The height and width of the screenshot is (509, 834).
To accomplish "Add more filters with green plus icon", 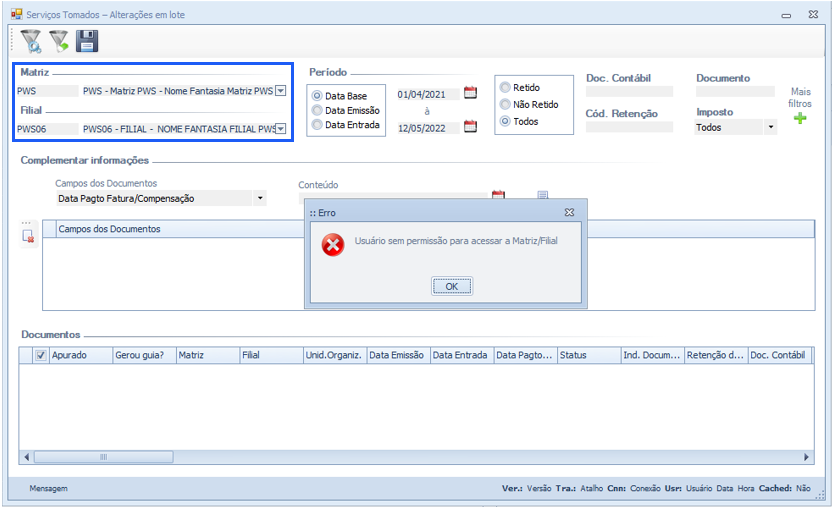I will tap(800, 118).
